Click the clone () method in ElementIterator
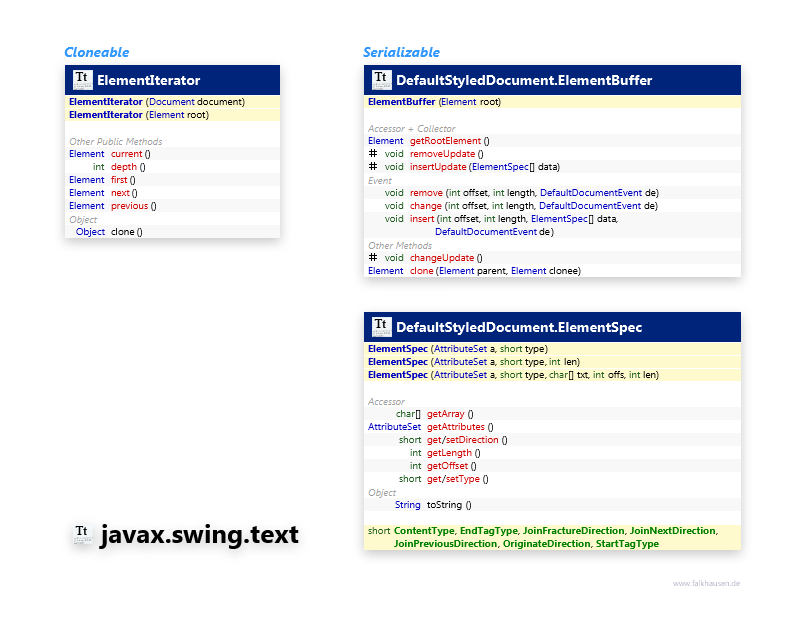The height and width of the screenshot is (629, 797). tap(127, 231)
